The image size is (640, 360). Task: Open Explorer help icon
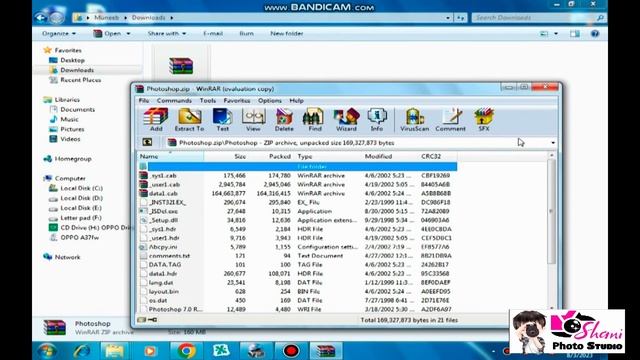click(x=595, y=33)
